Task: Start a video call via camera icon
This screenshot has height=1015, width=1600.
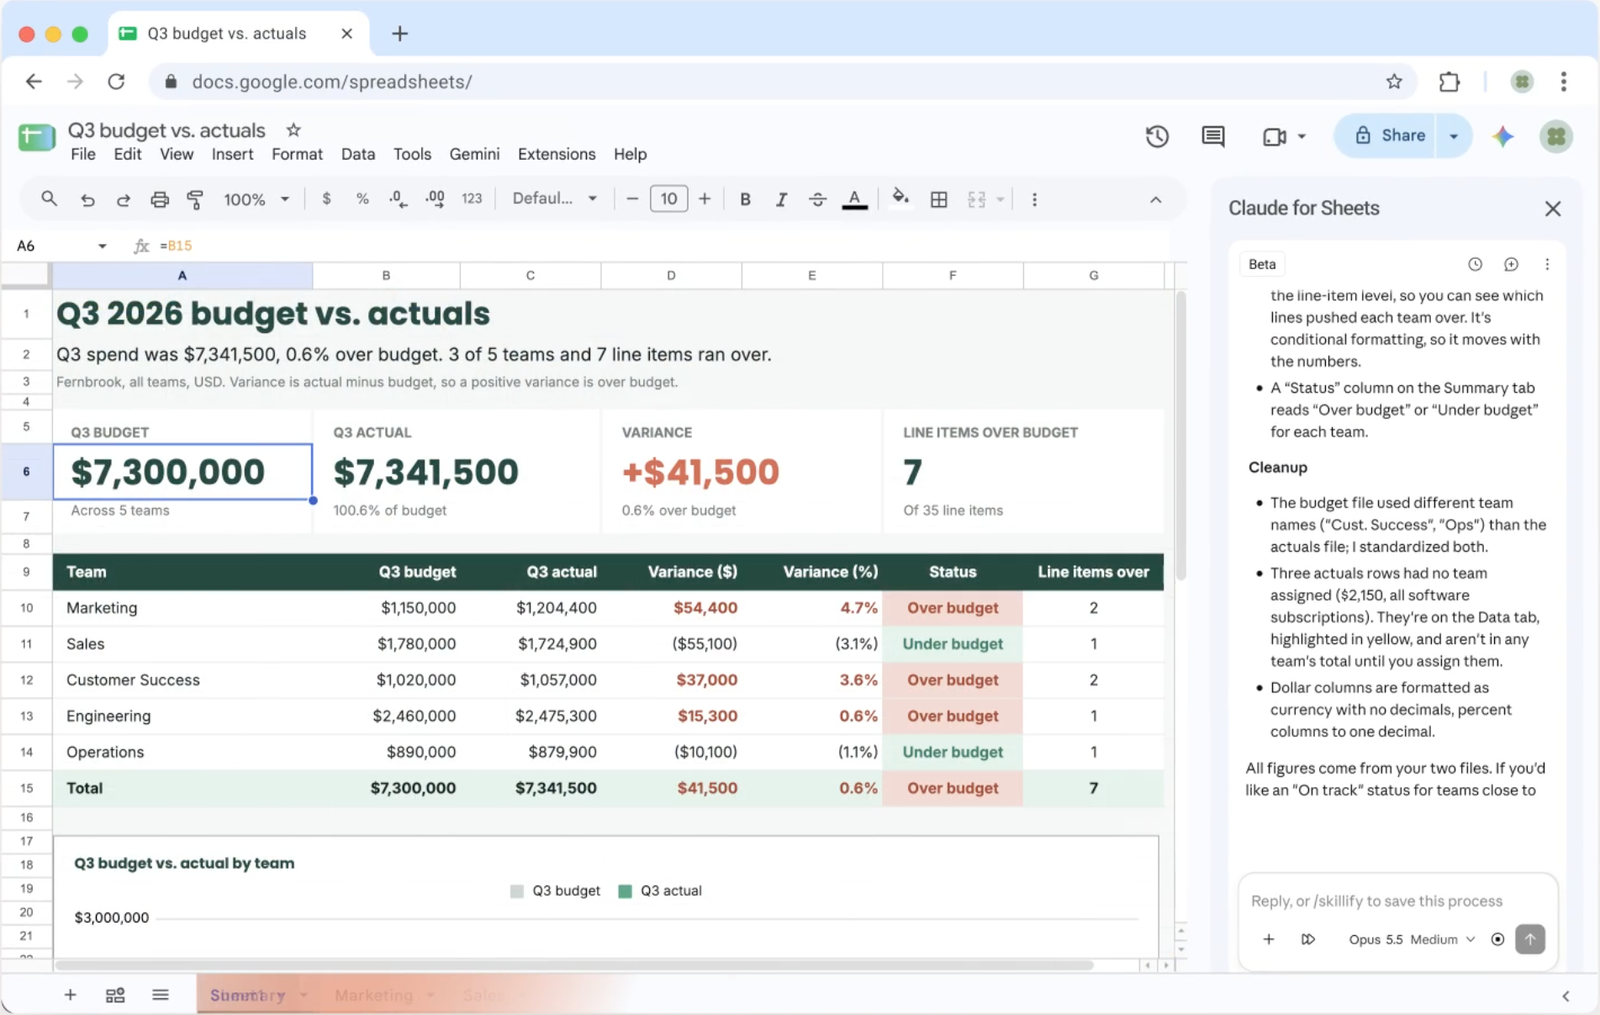Action: coord(1274,137)
